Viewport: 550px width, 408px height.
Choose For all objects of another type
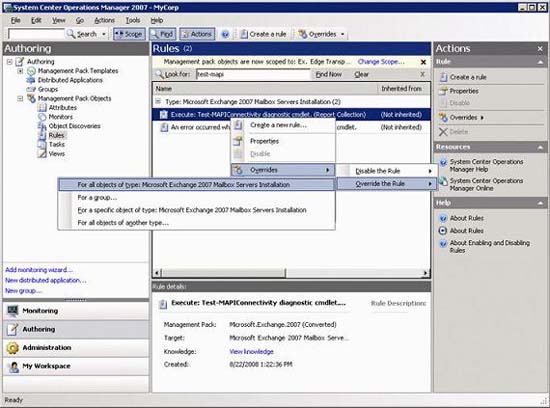(196, 223)
